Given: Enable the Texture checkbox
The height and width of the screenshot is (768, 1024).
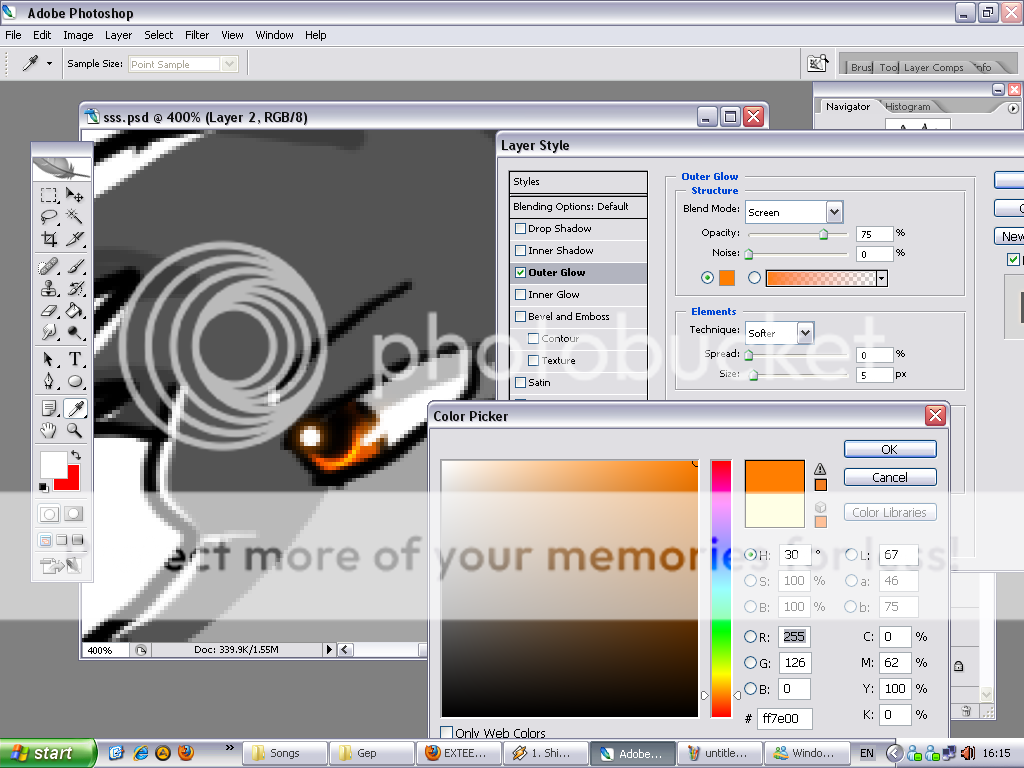Looking at the screenshot, I should (x=534, y=360).
